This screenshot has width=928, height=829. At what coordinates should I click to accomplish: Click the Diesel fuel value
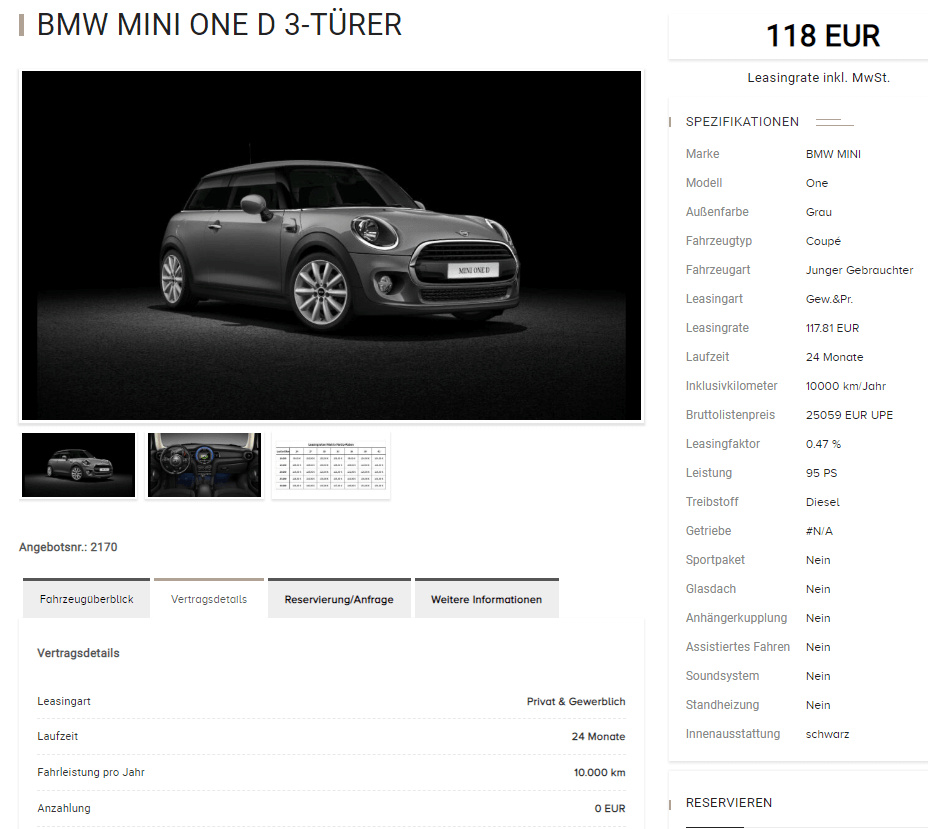click(823, 502)
